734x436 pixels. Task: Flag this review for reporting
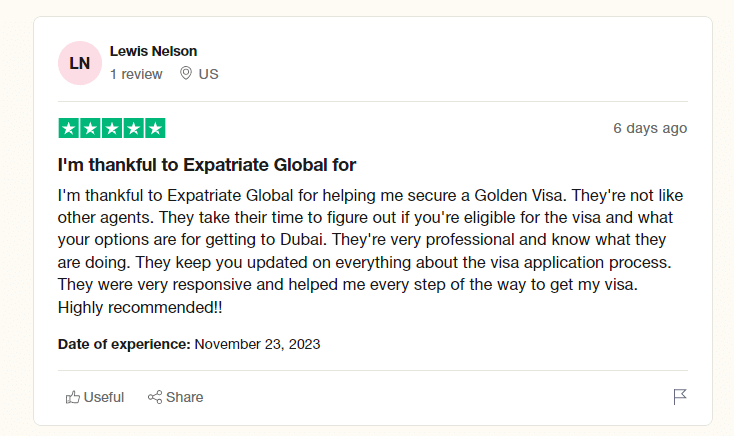click(x=680, y=397)
